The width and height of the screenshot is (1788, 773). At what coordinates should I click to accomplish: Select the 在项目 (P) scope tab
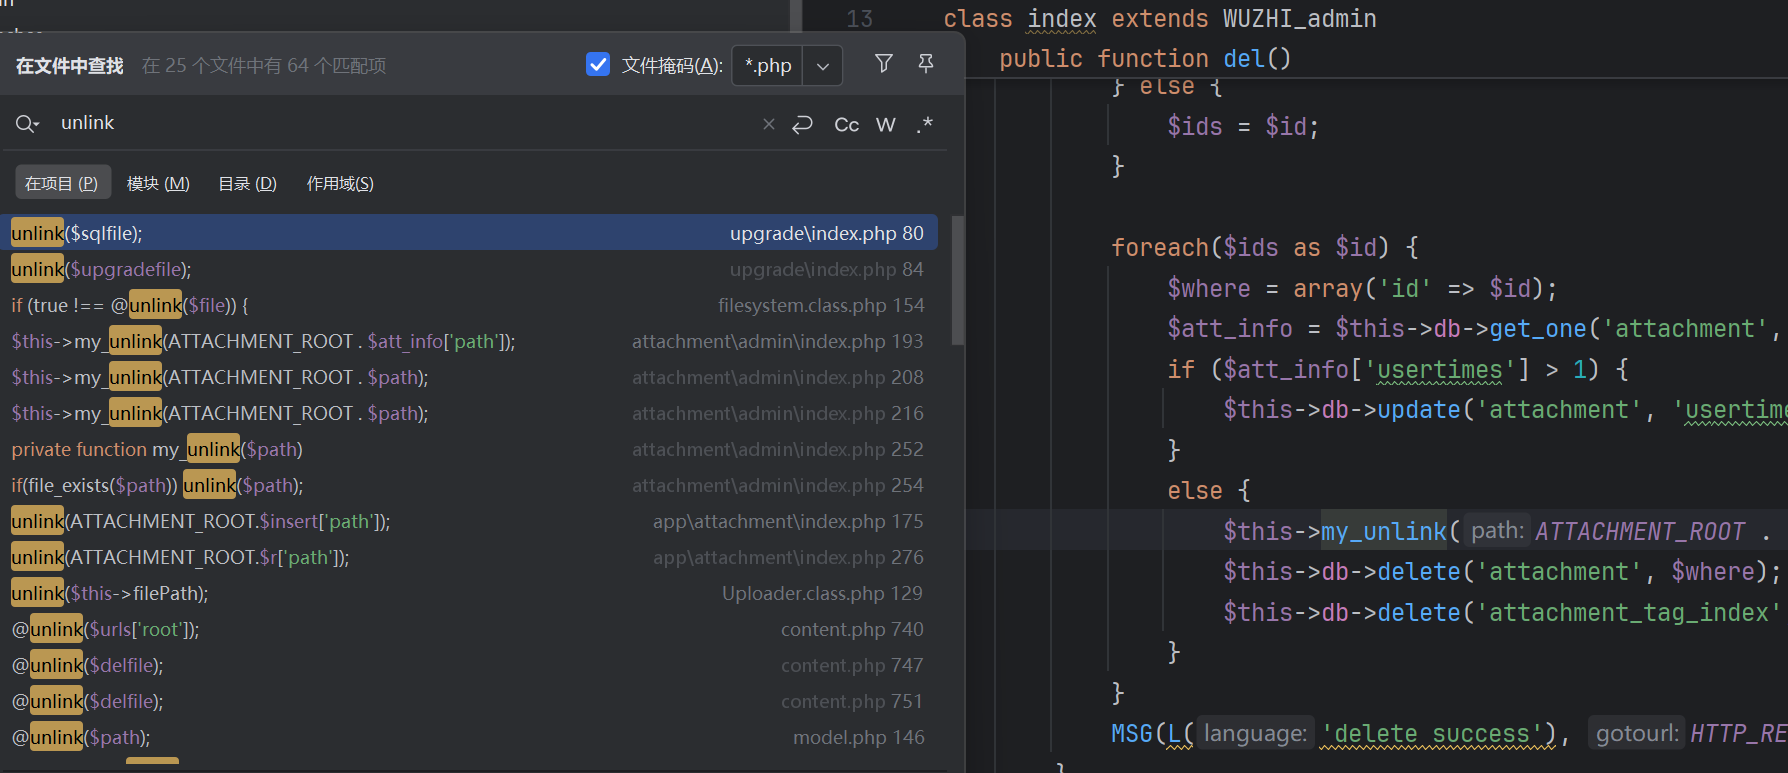pyautogui.click(x=61, y=183)
